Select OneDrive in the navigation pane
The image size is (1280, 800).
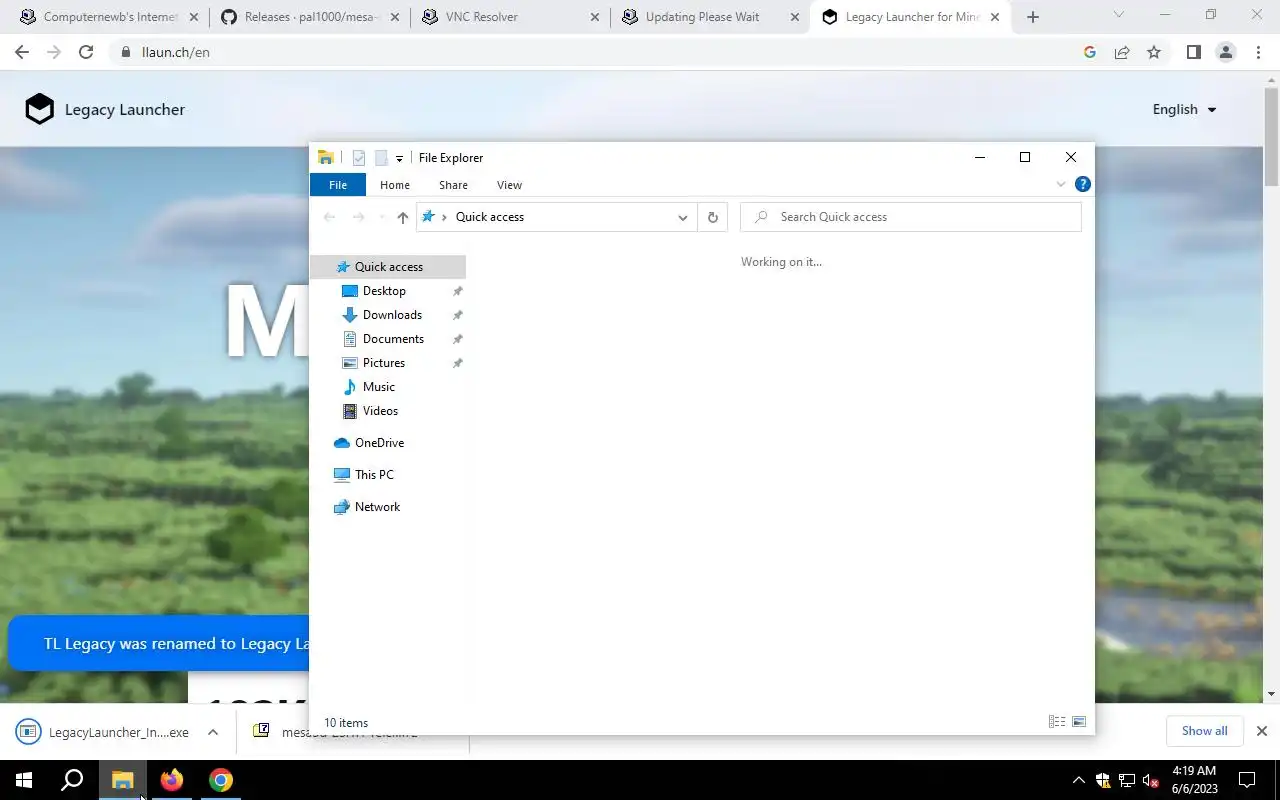click(379, 443)
